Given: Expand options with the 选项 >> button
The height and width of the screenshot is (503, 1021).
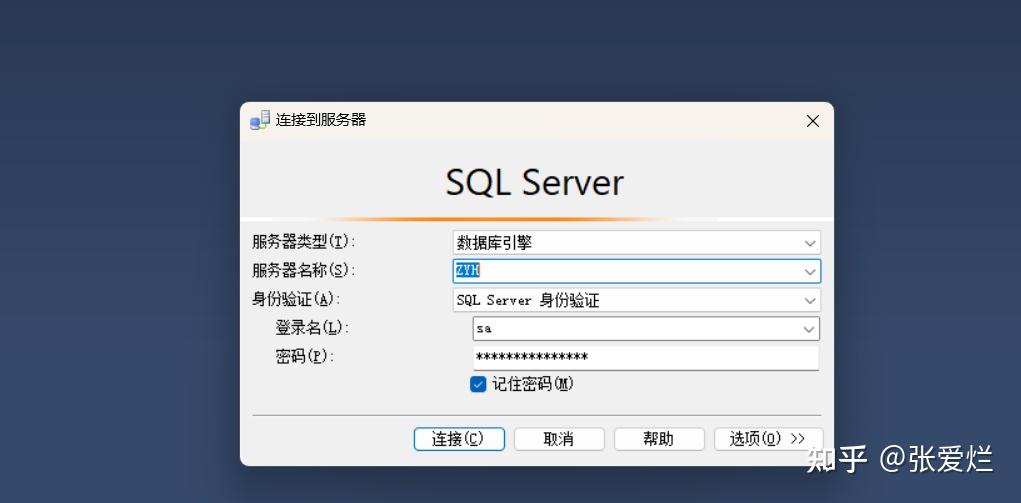Looking at the screenshot, I should pos(768,439).
